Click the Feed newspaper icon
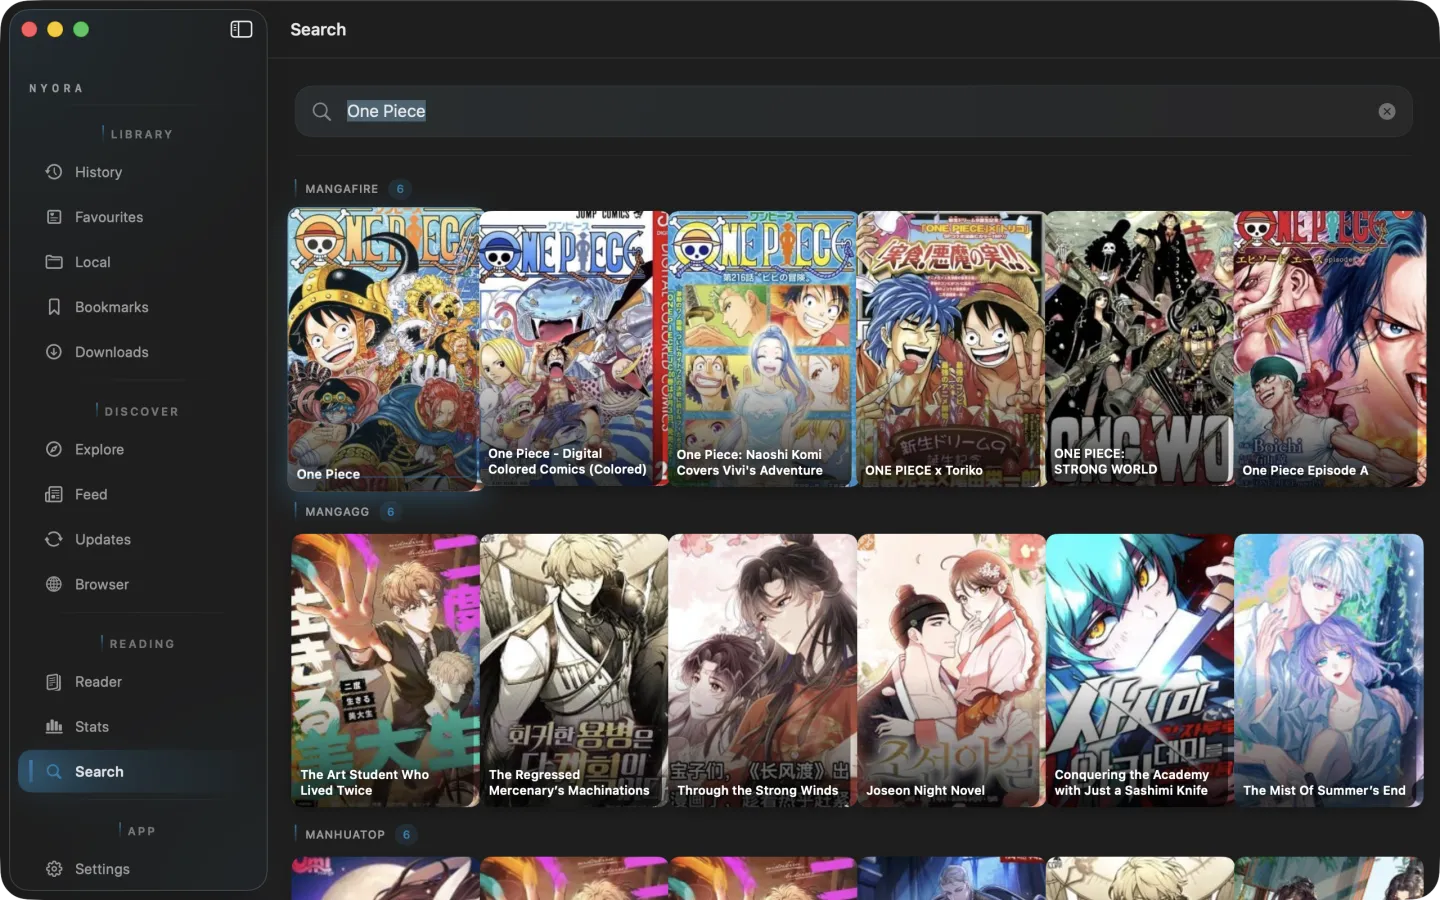Viewport: 1440px width, 900px height. [x=54, y=494]
